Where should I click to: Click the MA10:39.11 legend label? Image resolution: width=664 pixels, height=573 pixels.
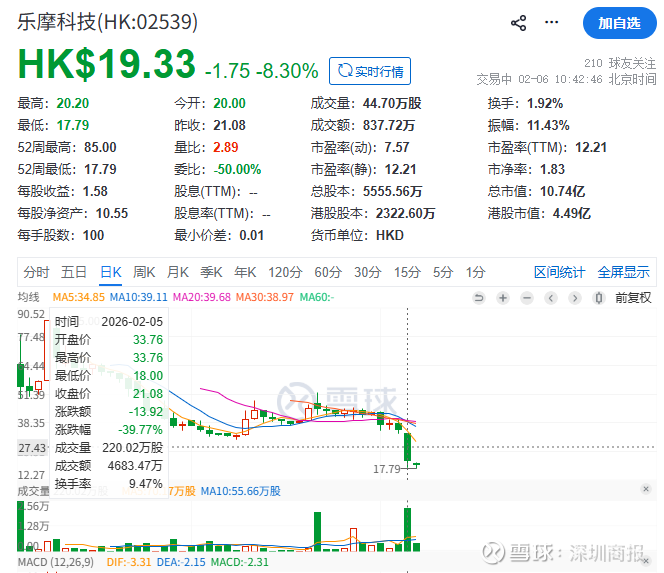[x=138, y=297]
